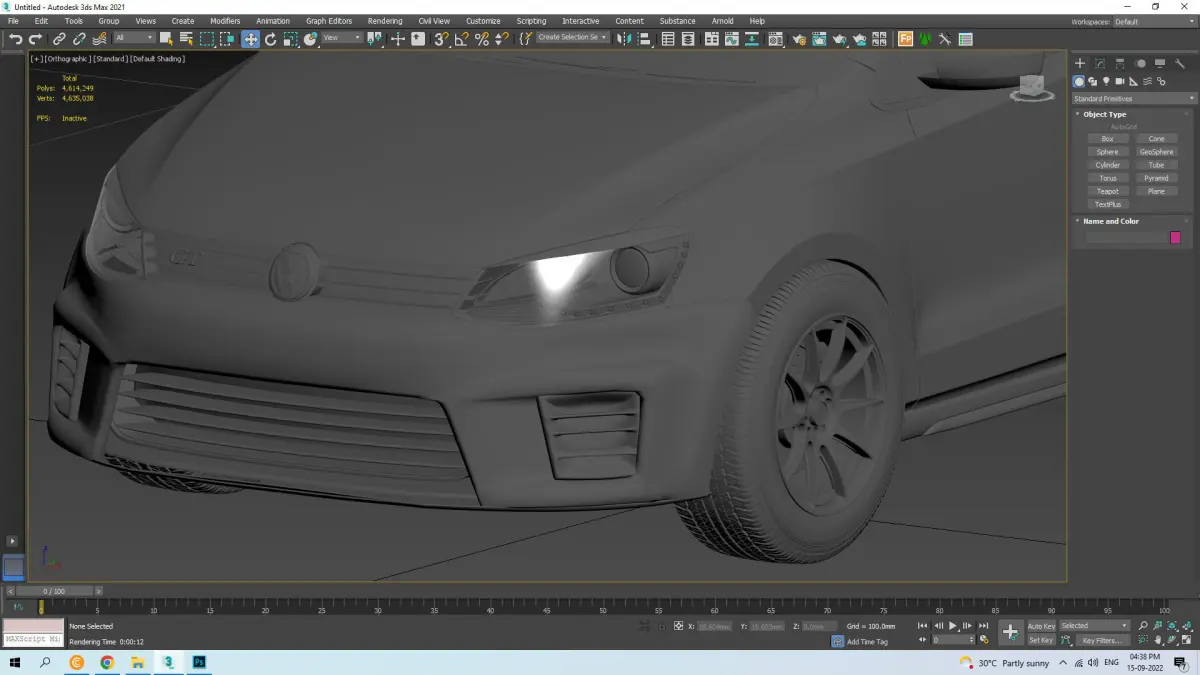Viewport: 1200px width, 675px height.
Task: Collapse the Name and Color rollout
Action: 1110,221
